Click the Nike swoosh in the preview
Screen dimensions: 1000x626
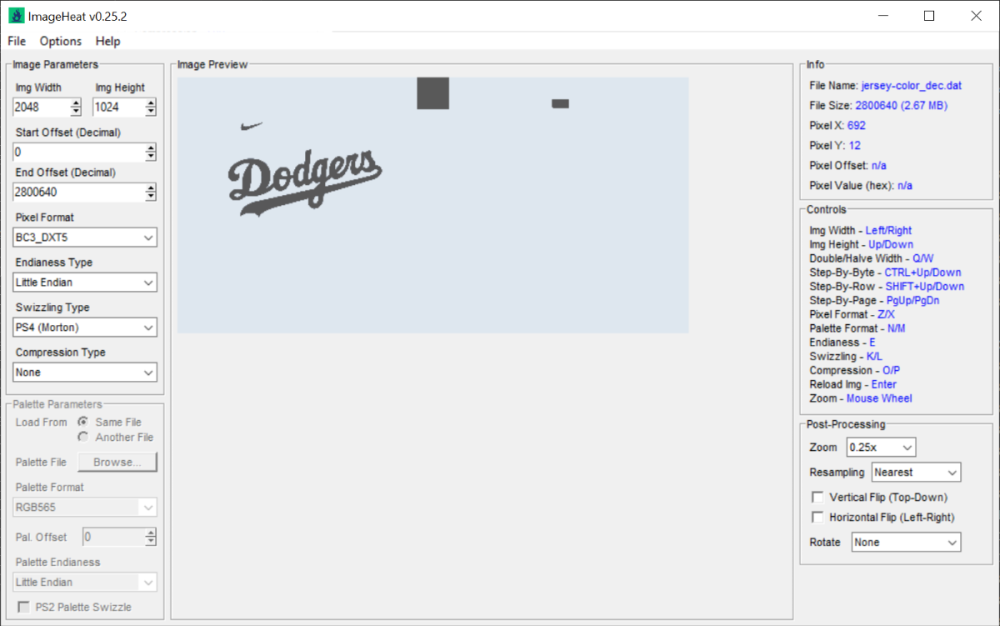(x=252, y=126)
